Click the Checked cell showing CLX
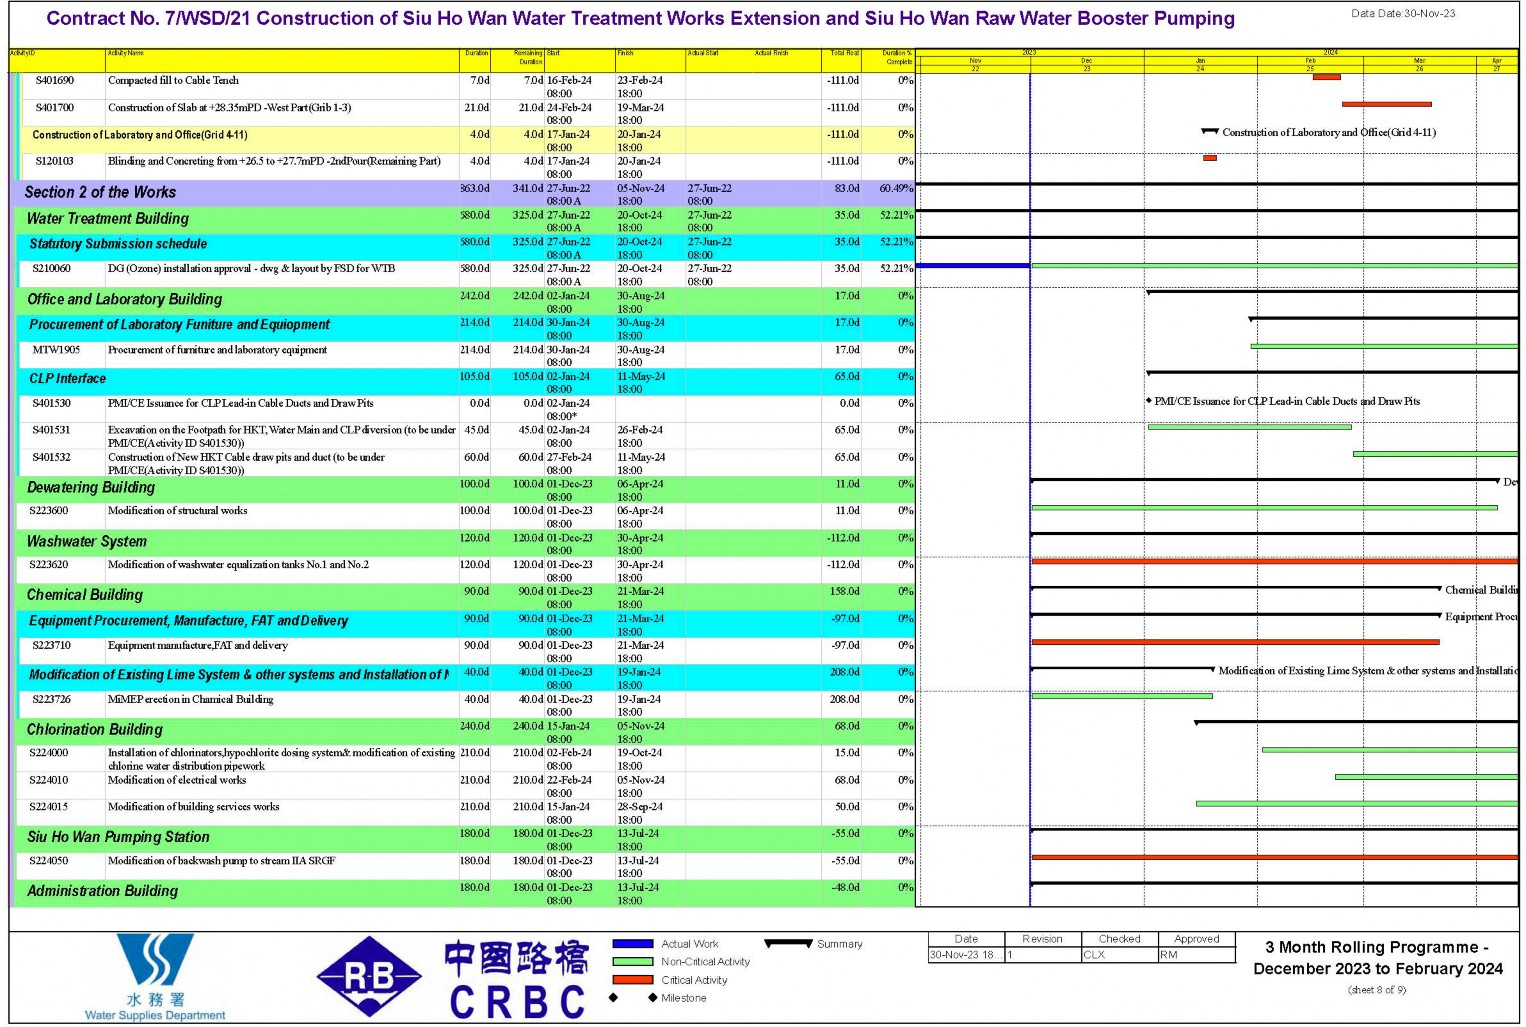1526x1027 pixels. tap(1119, 955)
